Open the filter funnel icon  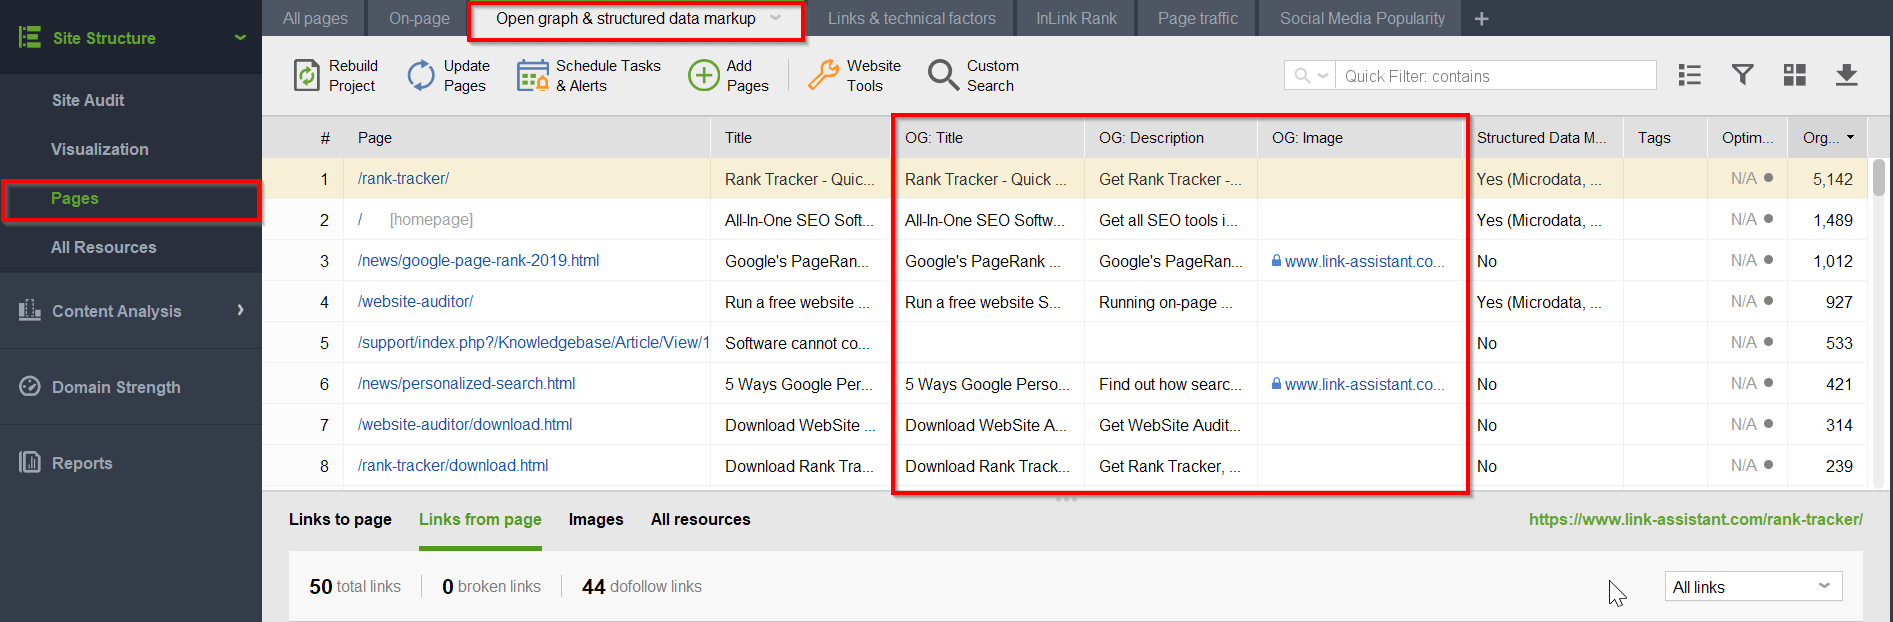click(x=1743, y=75)
